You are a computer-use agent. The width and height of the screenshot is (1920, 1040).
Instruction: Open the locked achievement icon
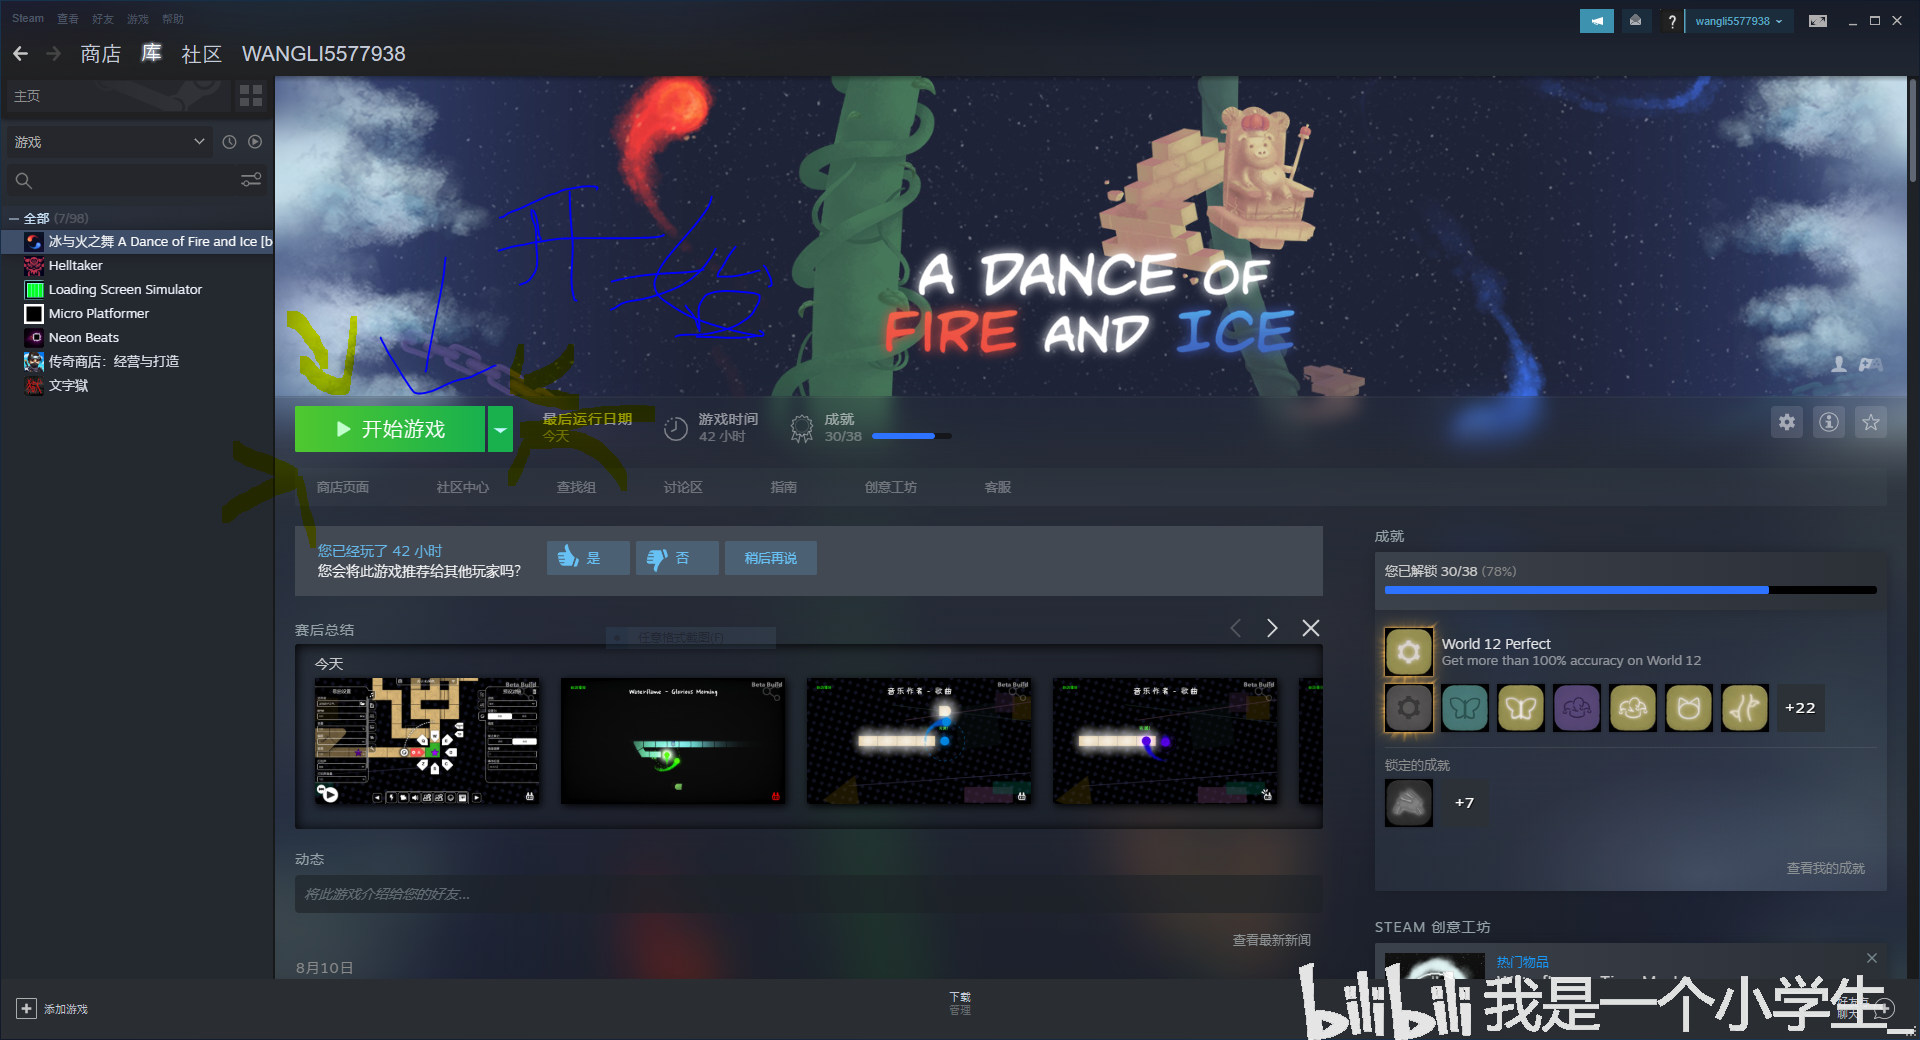pos(1408,802)
